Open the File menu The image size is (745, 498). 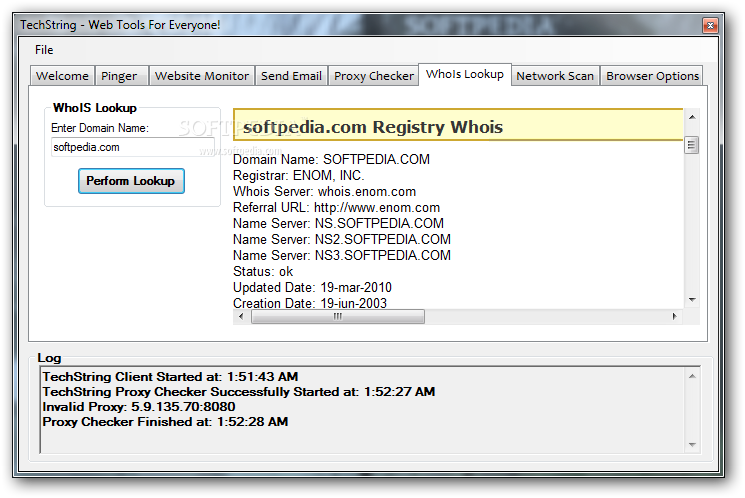point(44,50)
